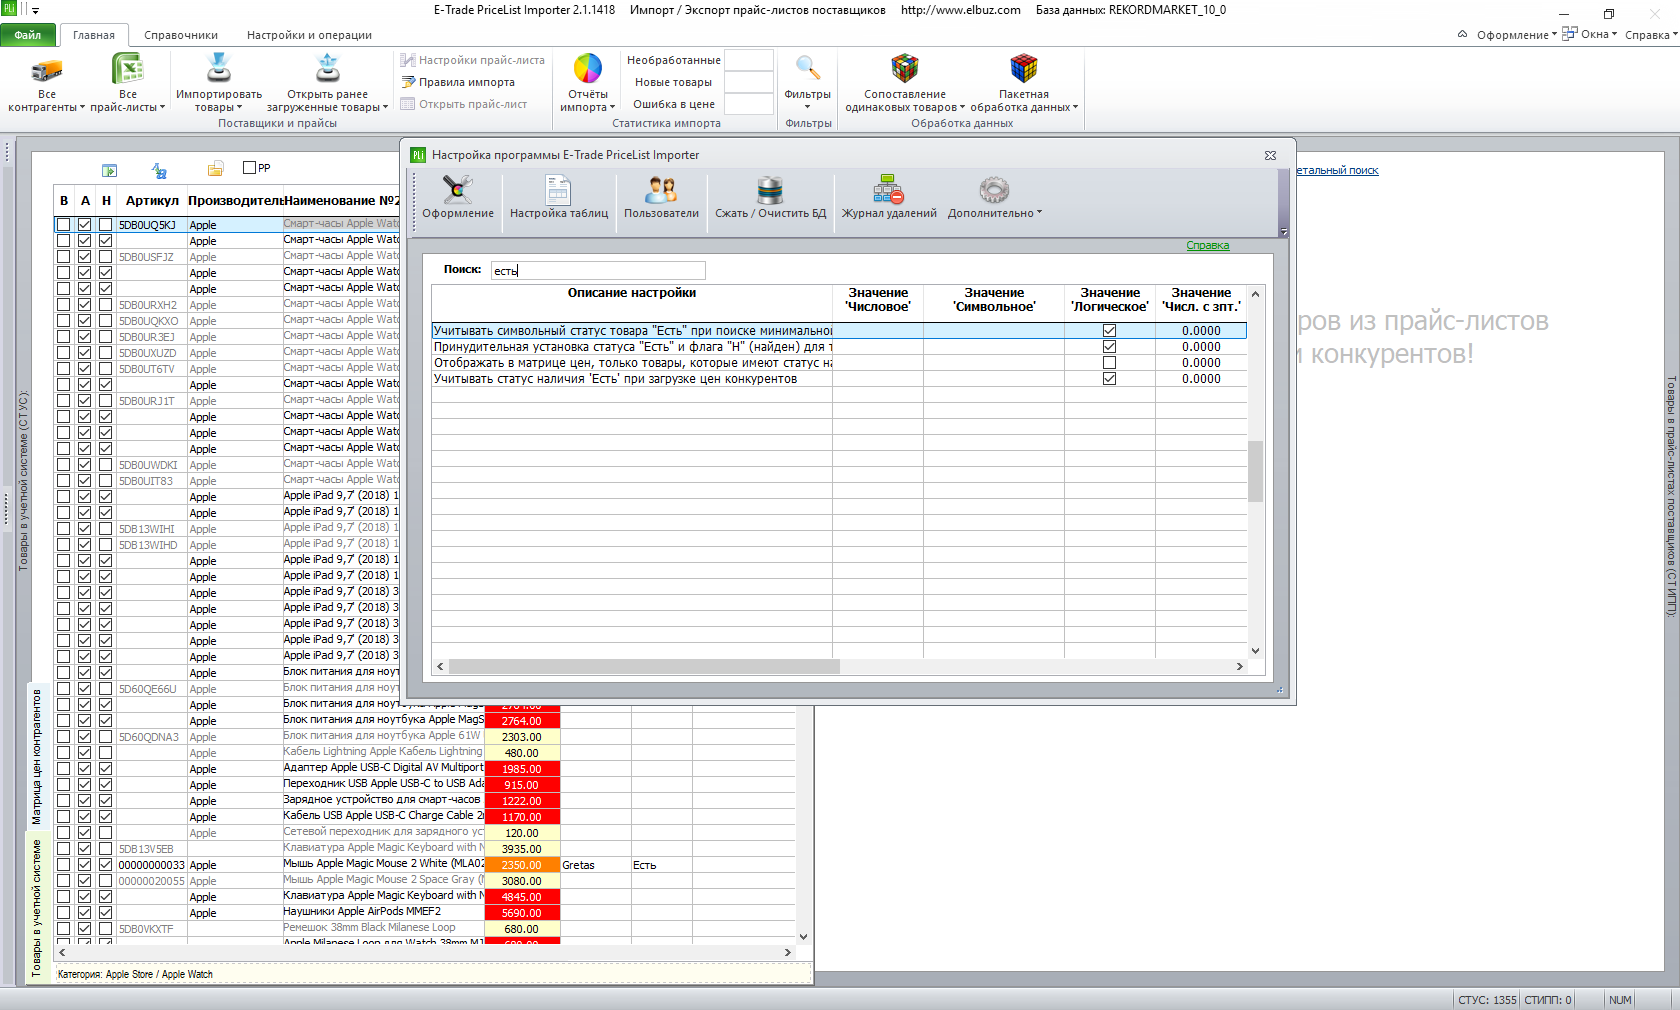Select vertical tab Товары в учетной системе
This screenshot has height=1010, width=1680.
(x=37, y=907)
